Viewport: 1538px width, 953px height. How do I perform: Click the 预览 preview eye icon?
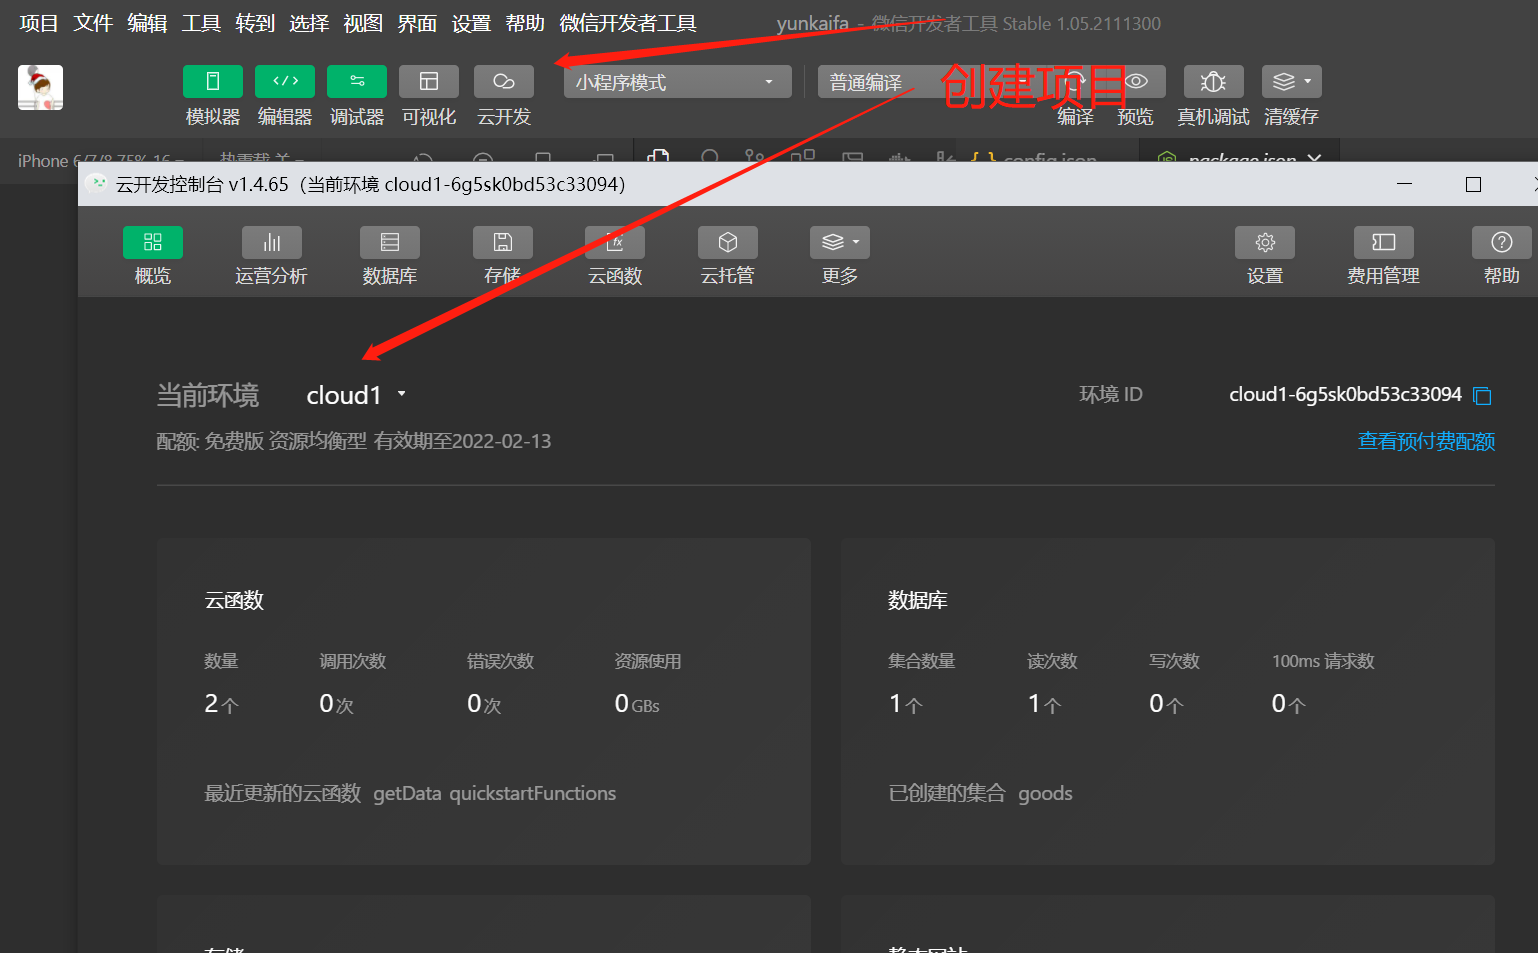click(1136, 82)
